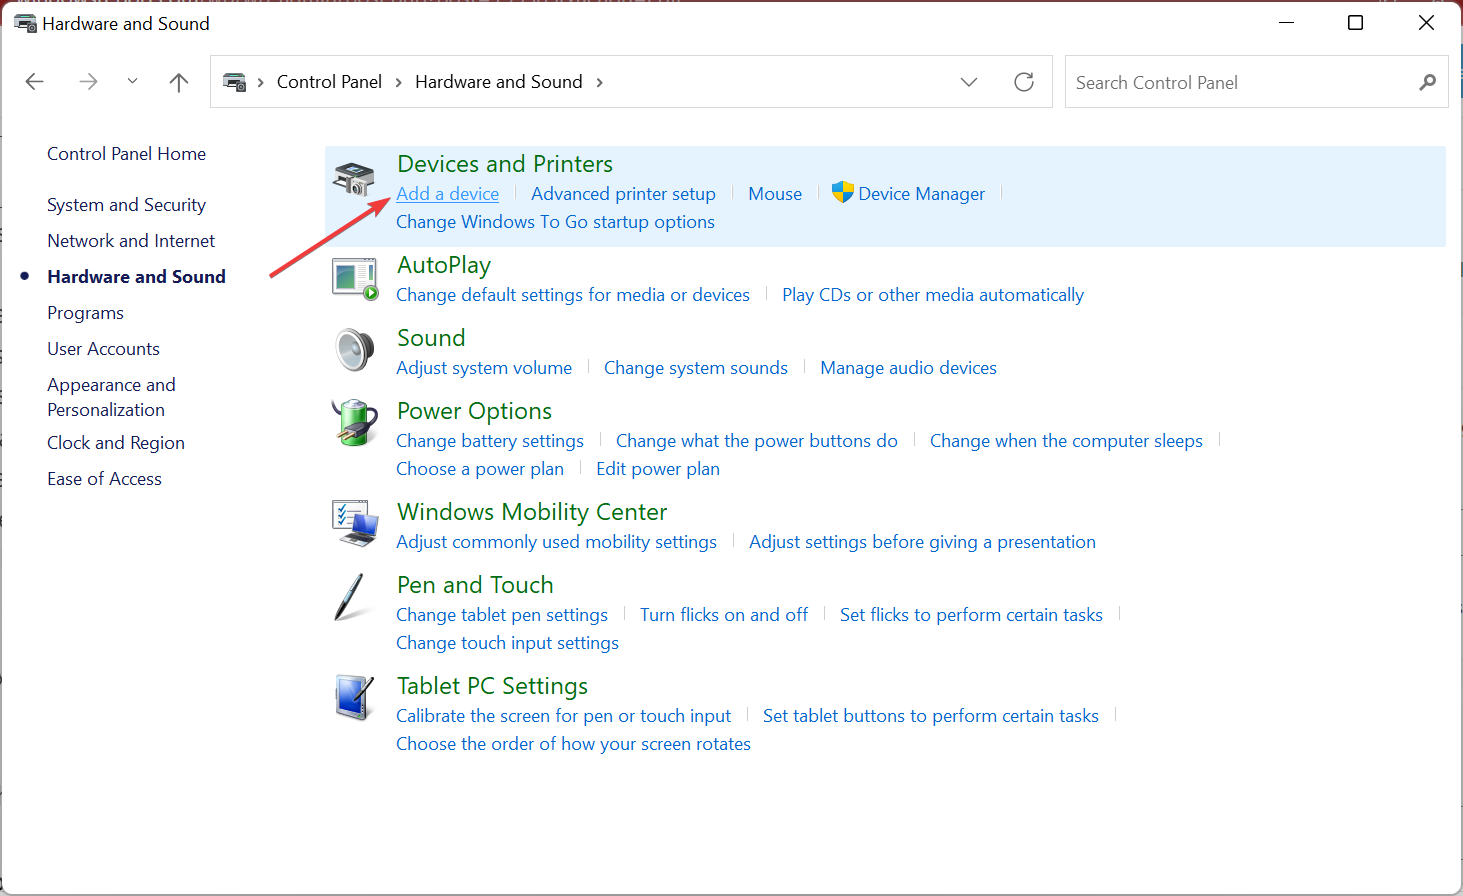Click Change battery settings
Viewport: 1463px width, 896px height.
pyautogui.click(x=490, y=441)
